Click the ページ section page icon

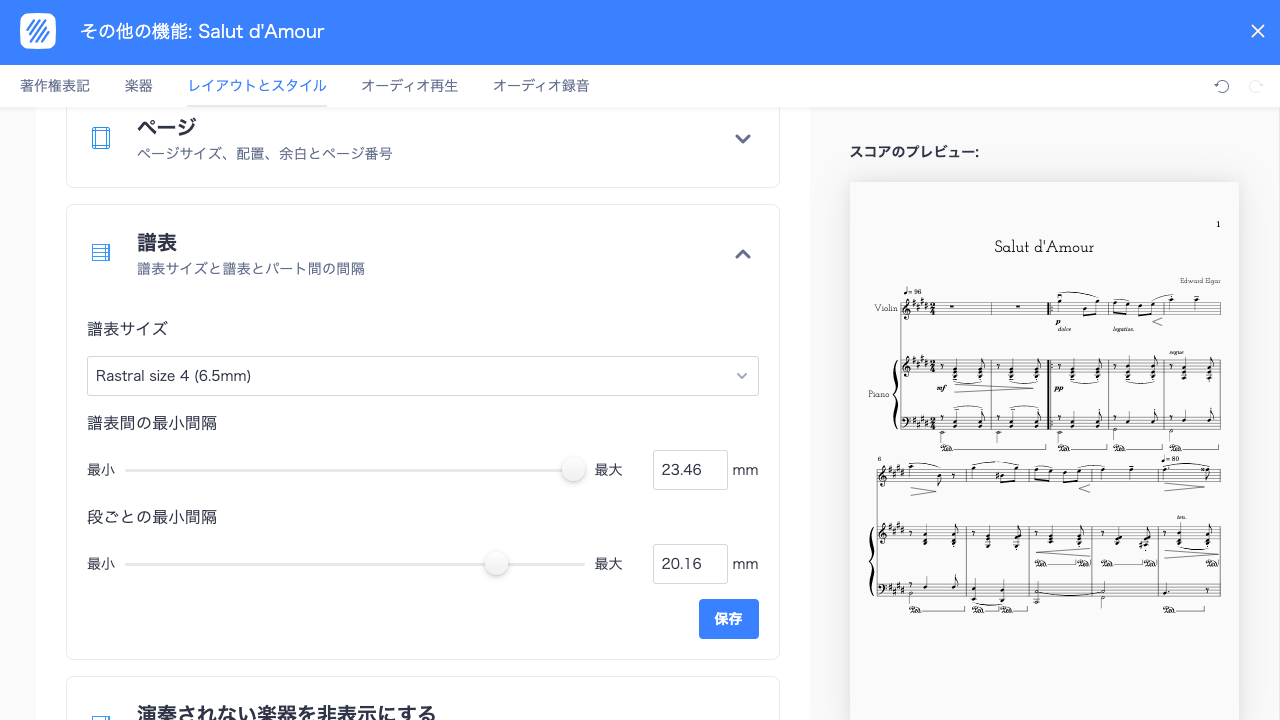(100, 138)
